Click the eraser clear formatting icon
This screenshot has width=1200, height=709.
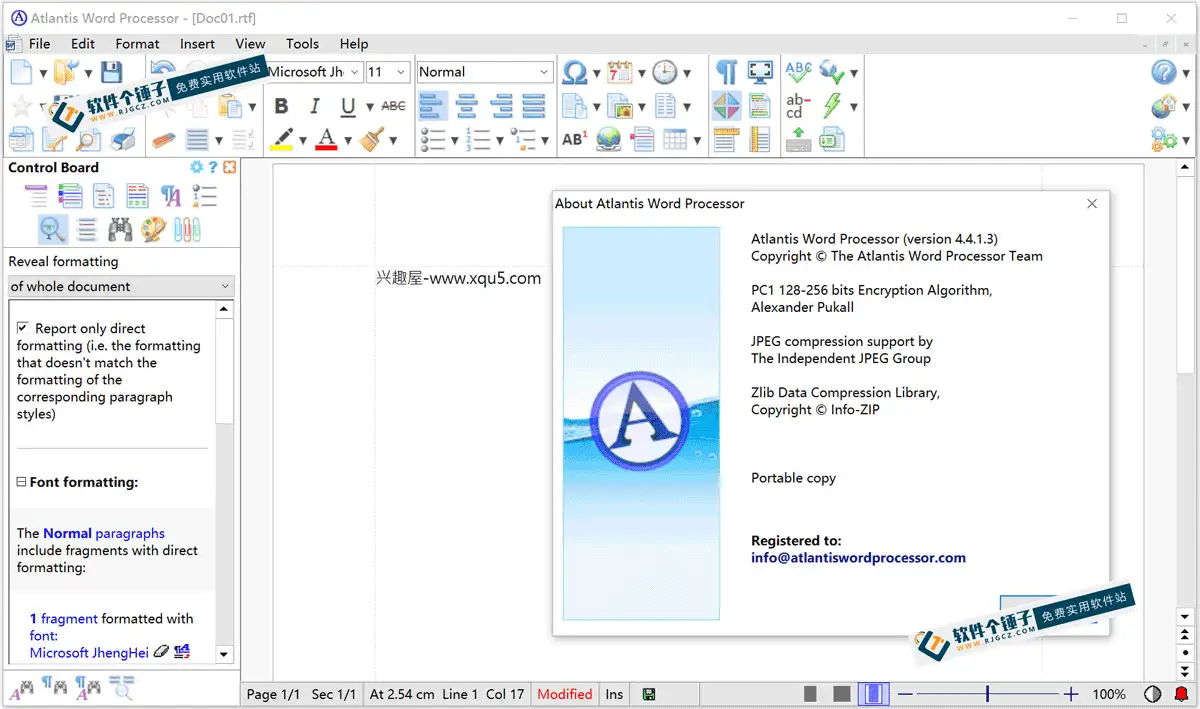(x=163, y=140)
